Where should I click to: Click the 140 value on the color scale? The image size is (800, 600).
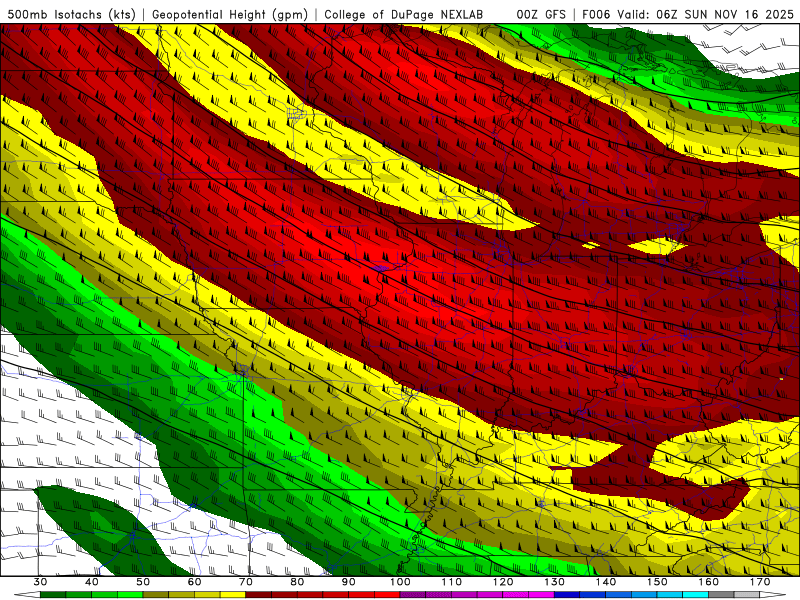pos(606,582)
